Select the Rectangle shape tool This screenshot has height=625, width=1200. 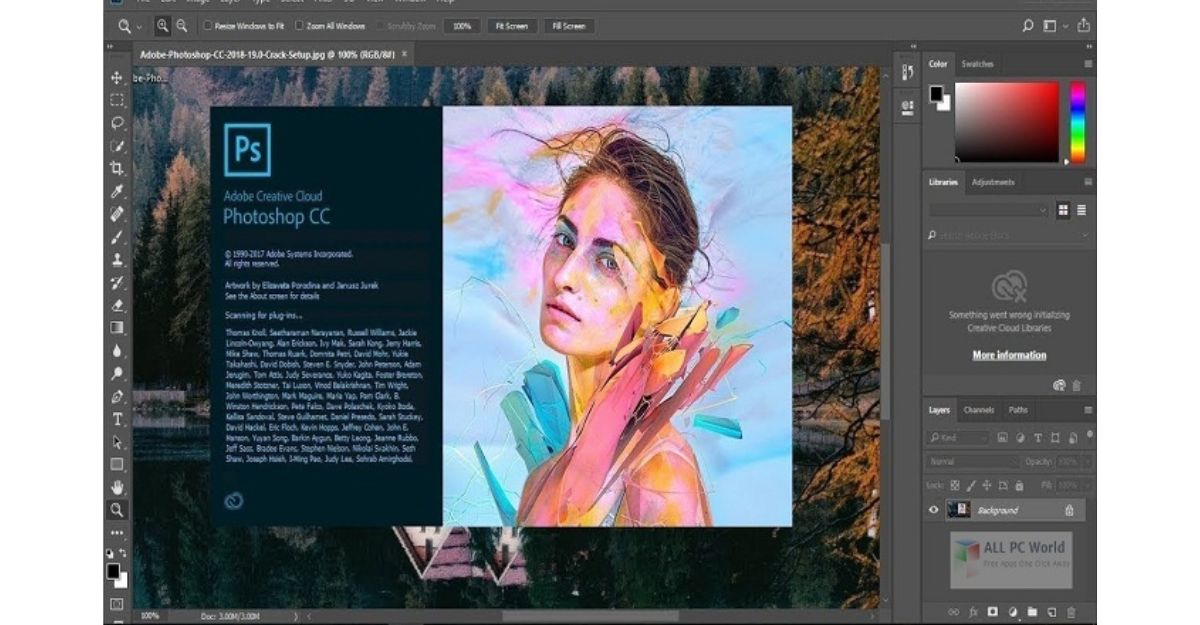coord(117,464)
